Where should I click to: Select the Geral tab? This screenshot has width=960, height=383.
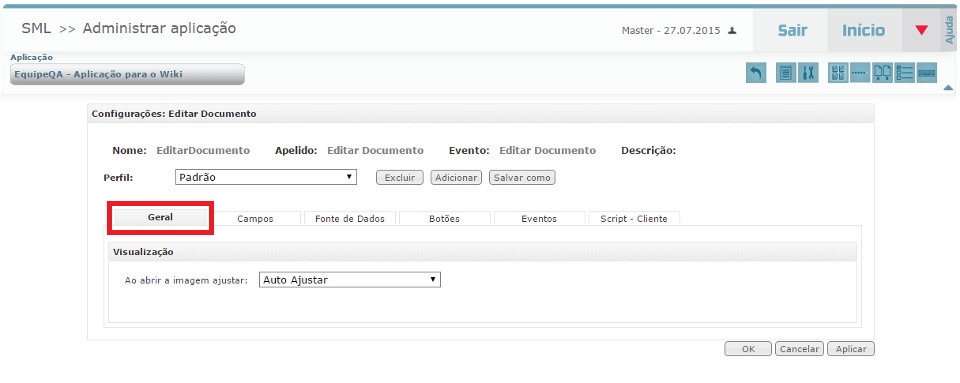(160, 217)
